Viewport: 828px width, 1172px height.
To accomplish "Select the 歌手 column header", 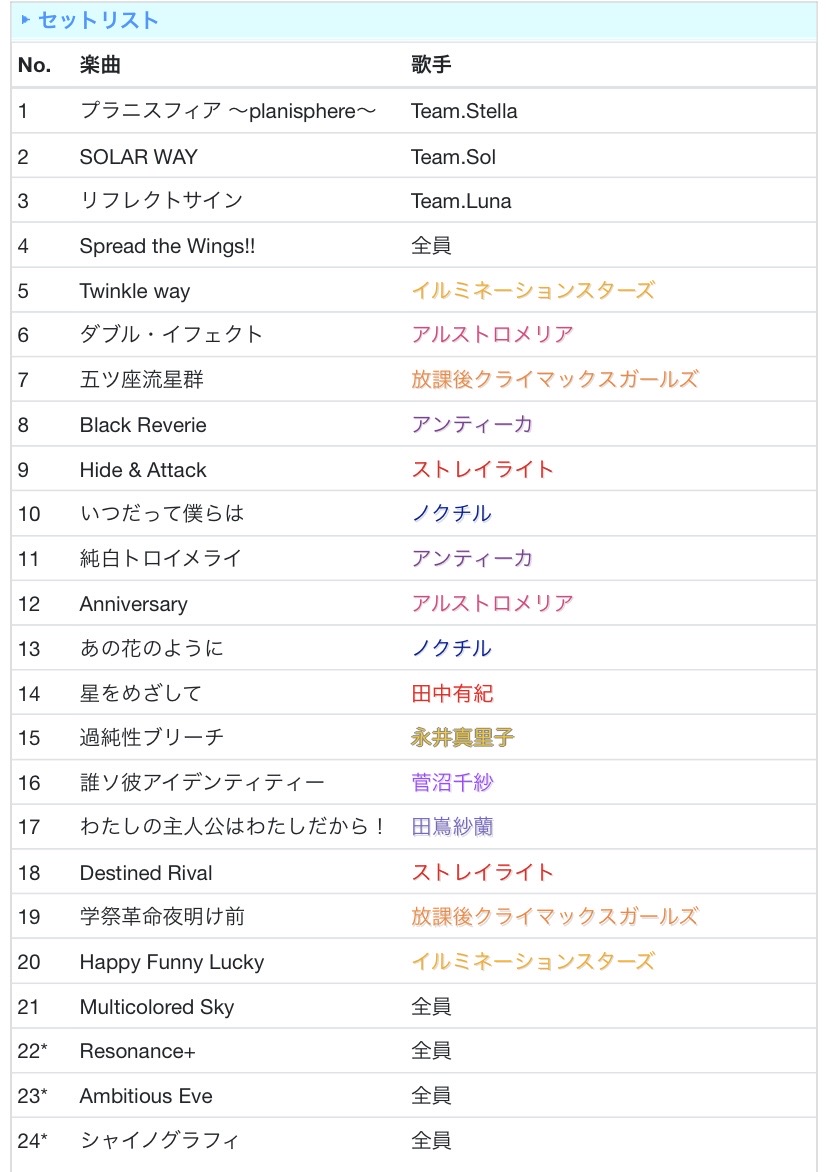I will click(x=431, y=65).
